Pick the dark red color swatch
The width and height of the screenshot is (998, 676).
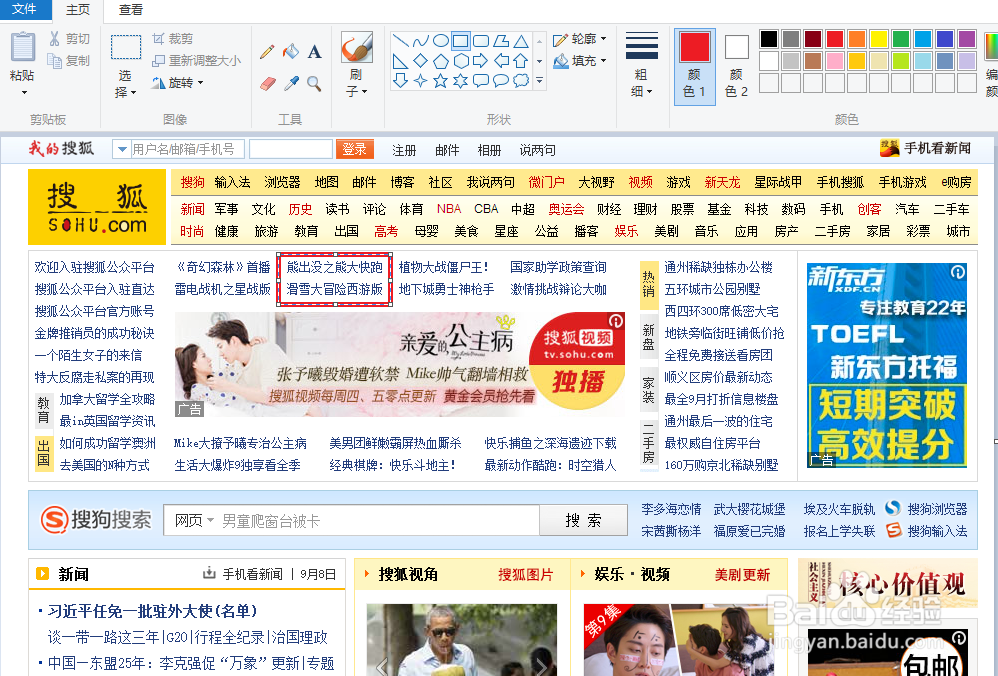tap(813, 39)
